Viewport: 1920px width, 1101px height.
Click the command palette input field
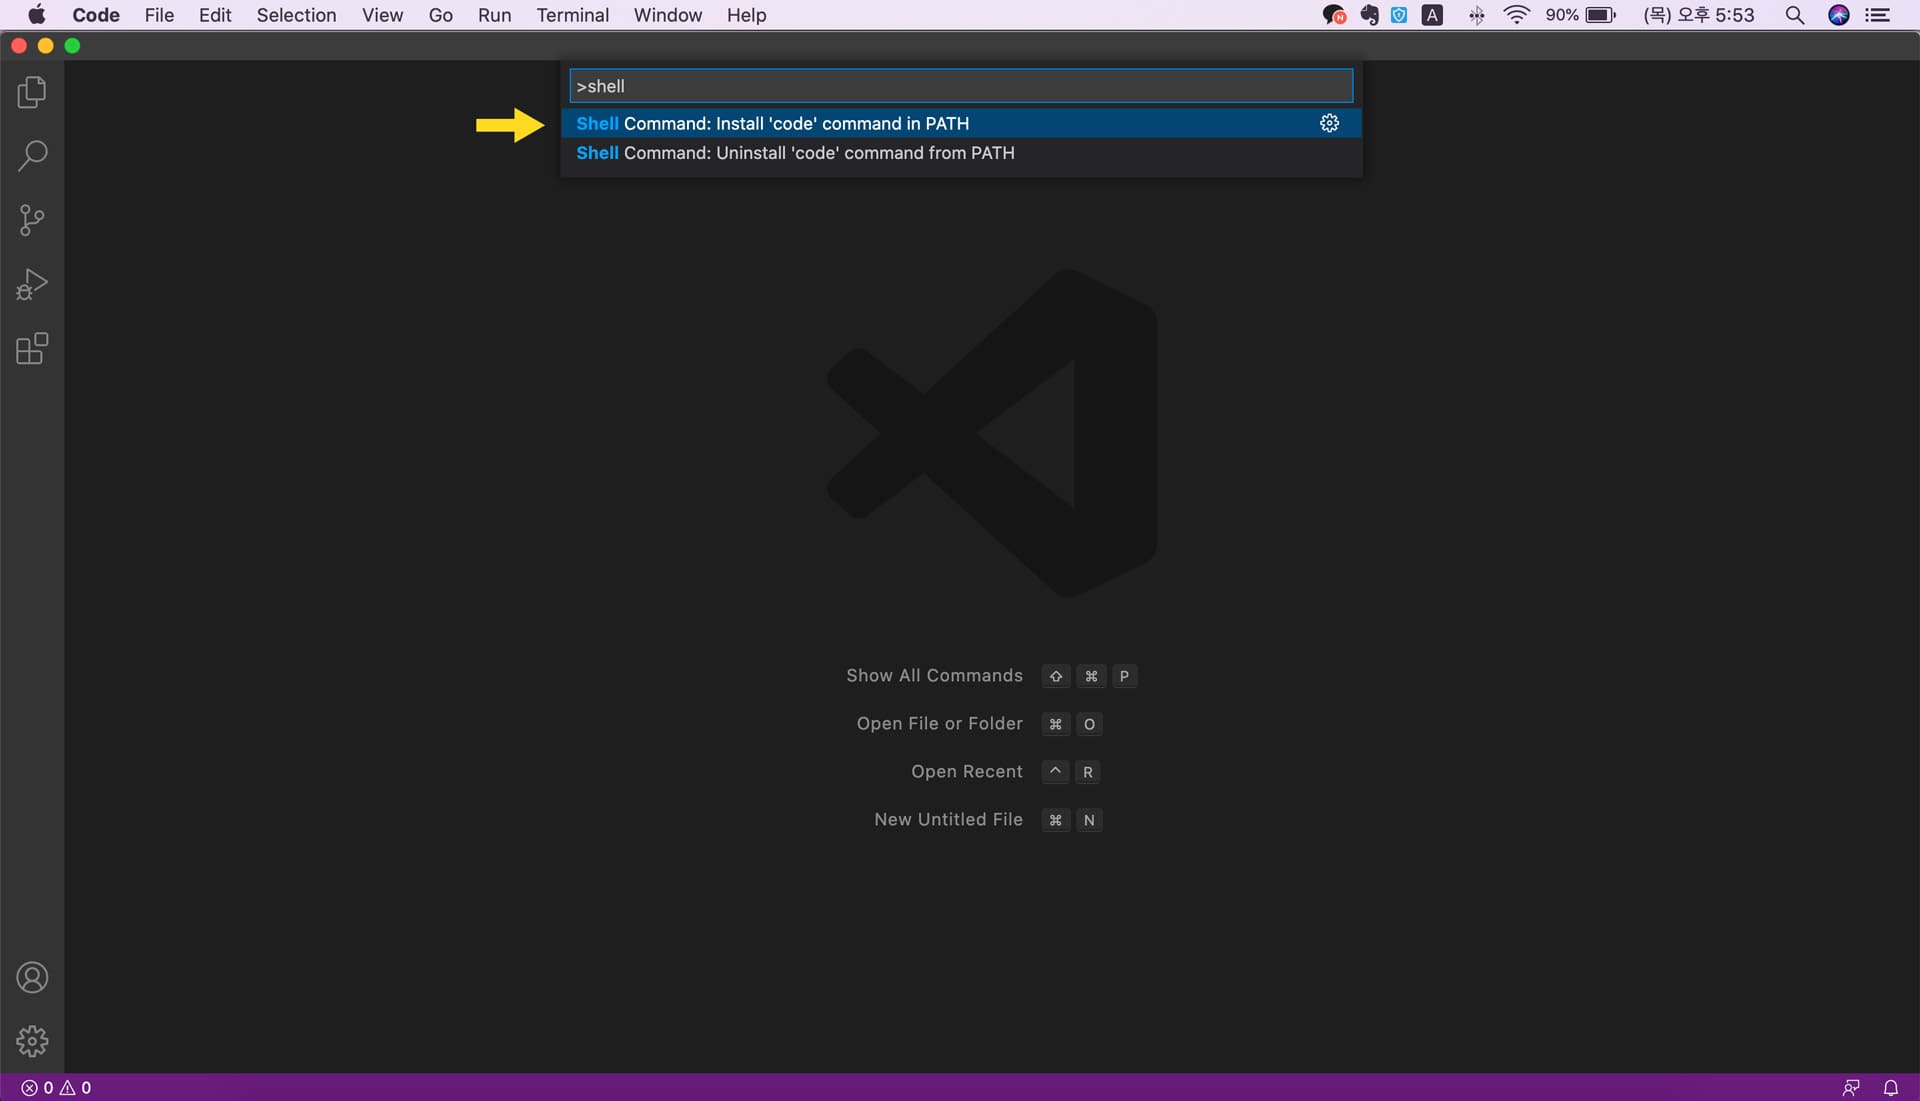959,86
